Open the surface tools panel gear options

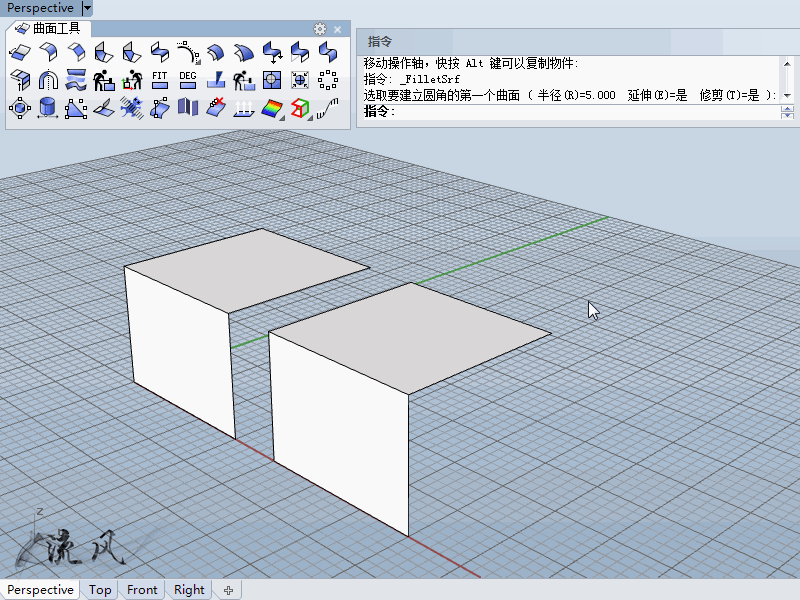[x=320, y=29]
